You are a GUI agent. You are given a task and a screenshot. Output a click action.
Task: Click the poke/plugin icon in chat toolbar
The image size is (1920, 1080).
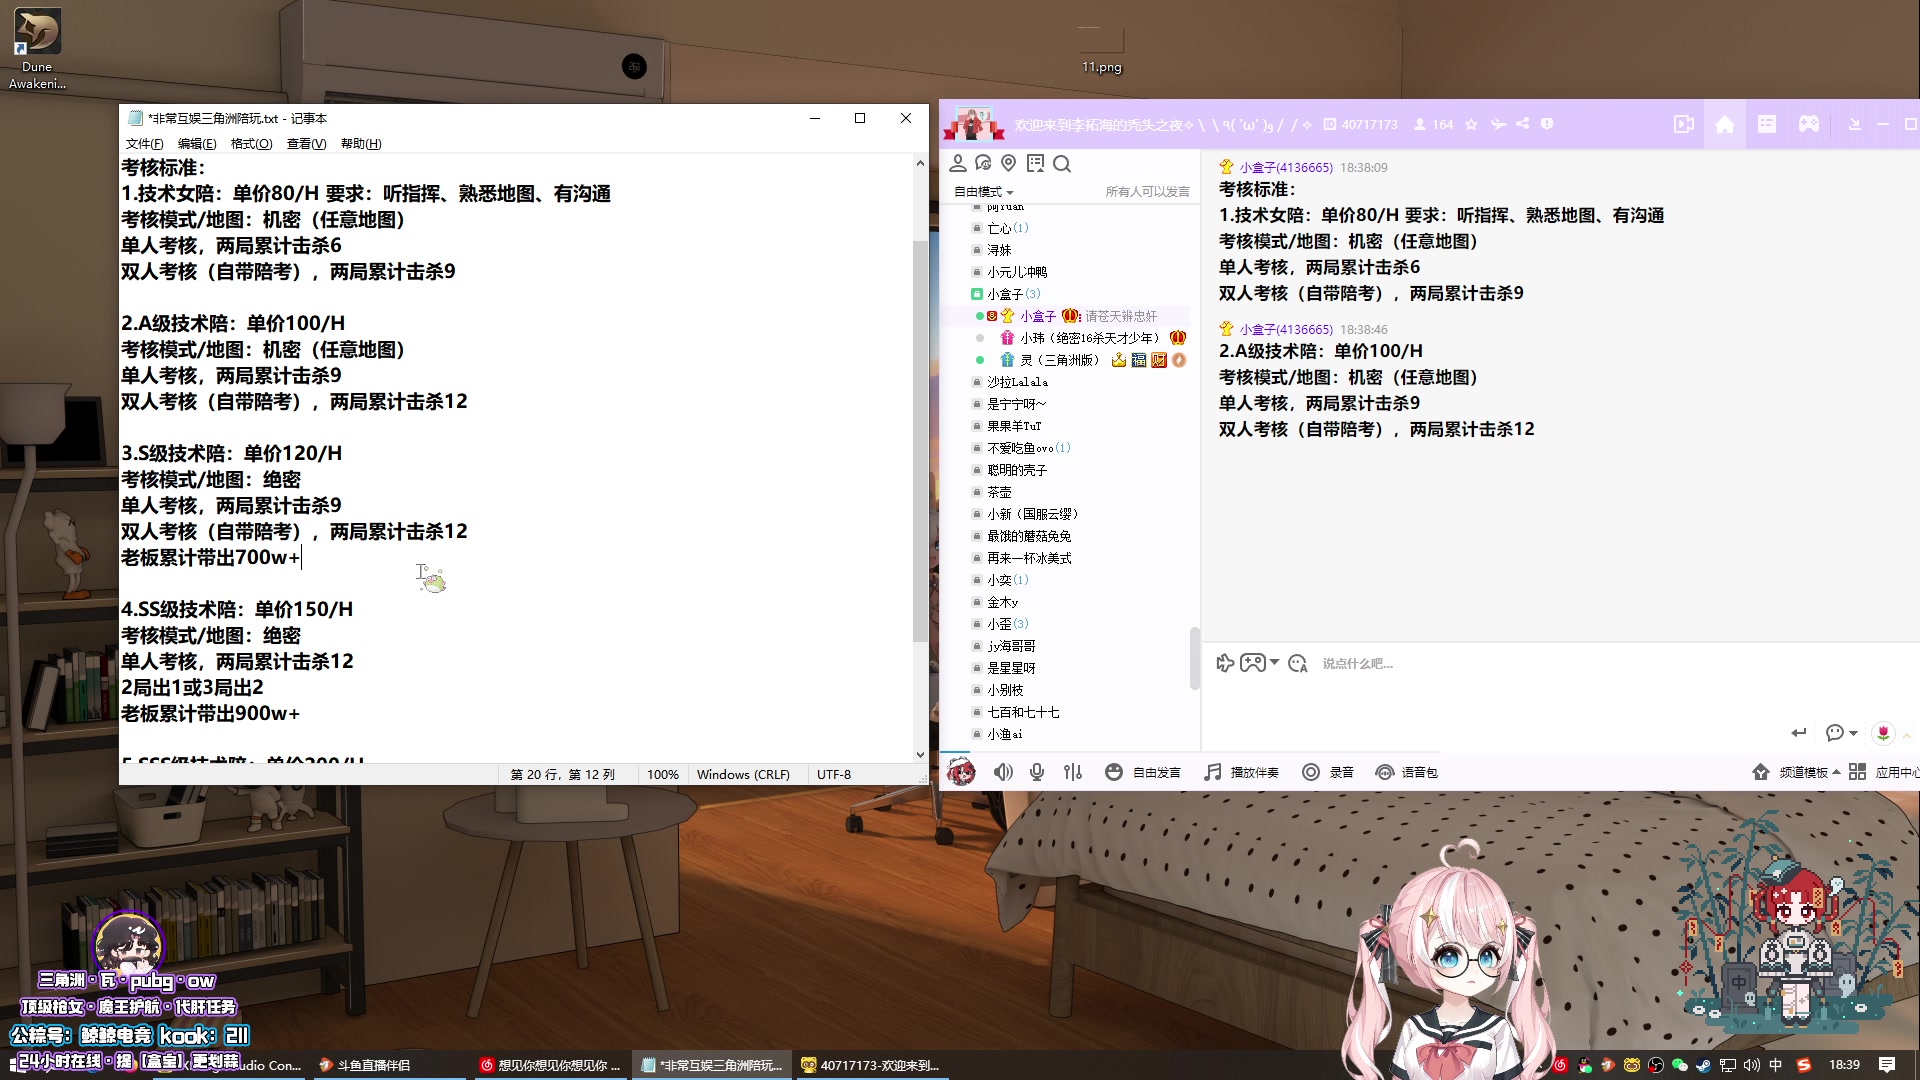(x=1225, y=663)
